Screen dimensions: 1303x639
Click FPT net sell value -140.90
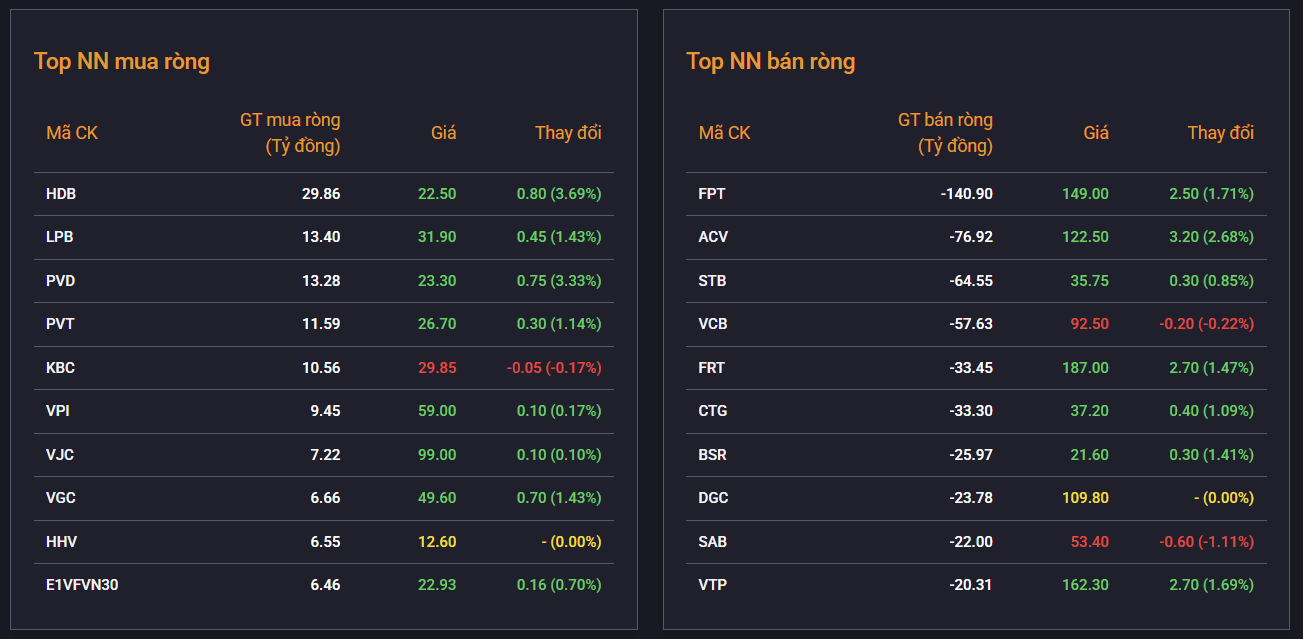pyautogui.click(x=967, y=194)
